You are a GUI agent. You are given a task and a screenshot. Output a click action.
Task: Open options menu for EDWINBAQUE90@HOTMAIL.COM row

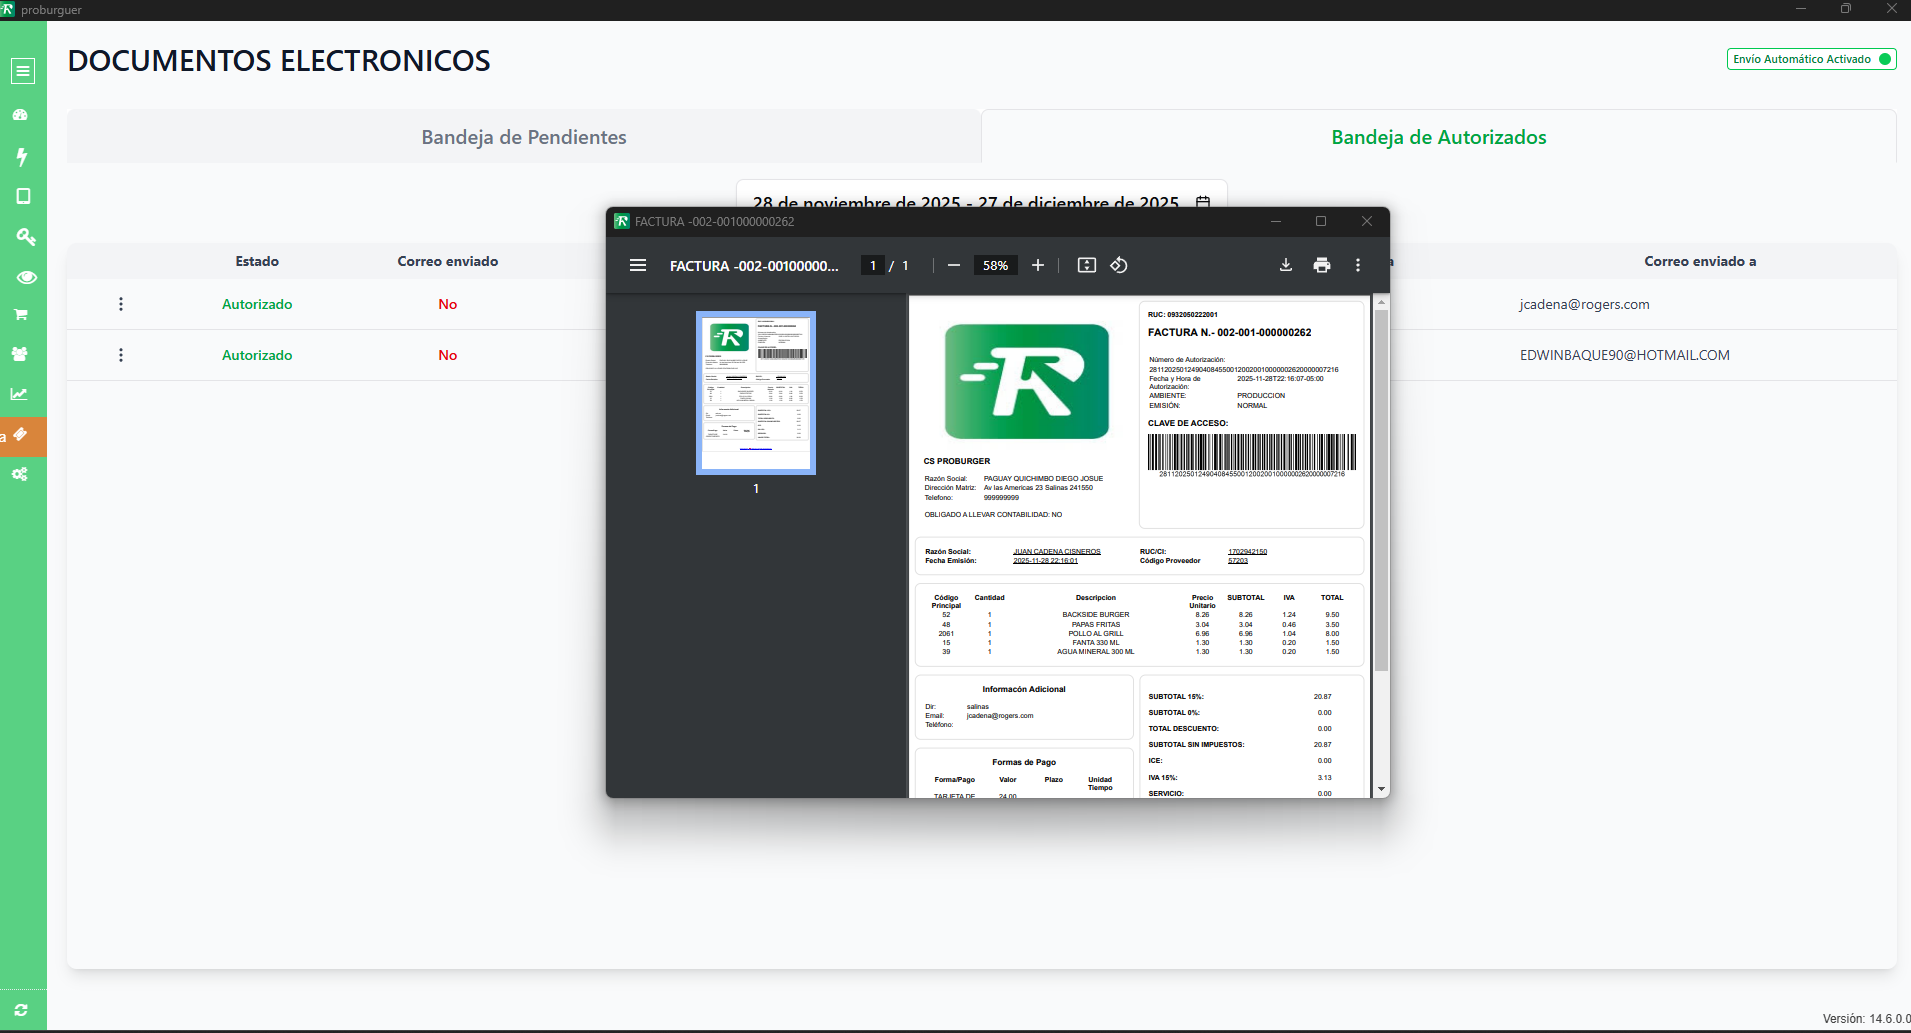121,355
